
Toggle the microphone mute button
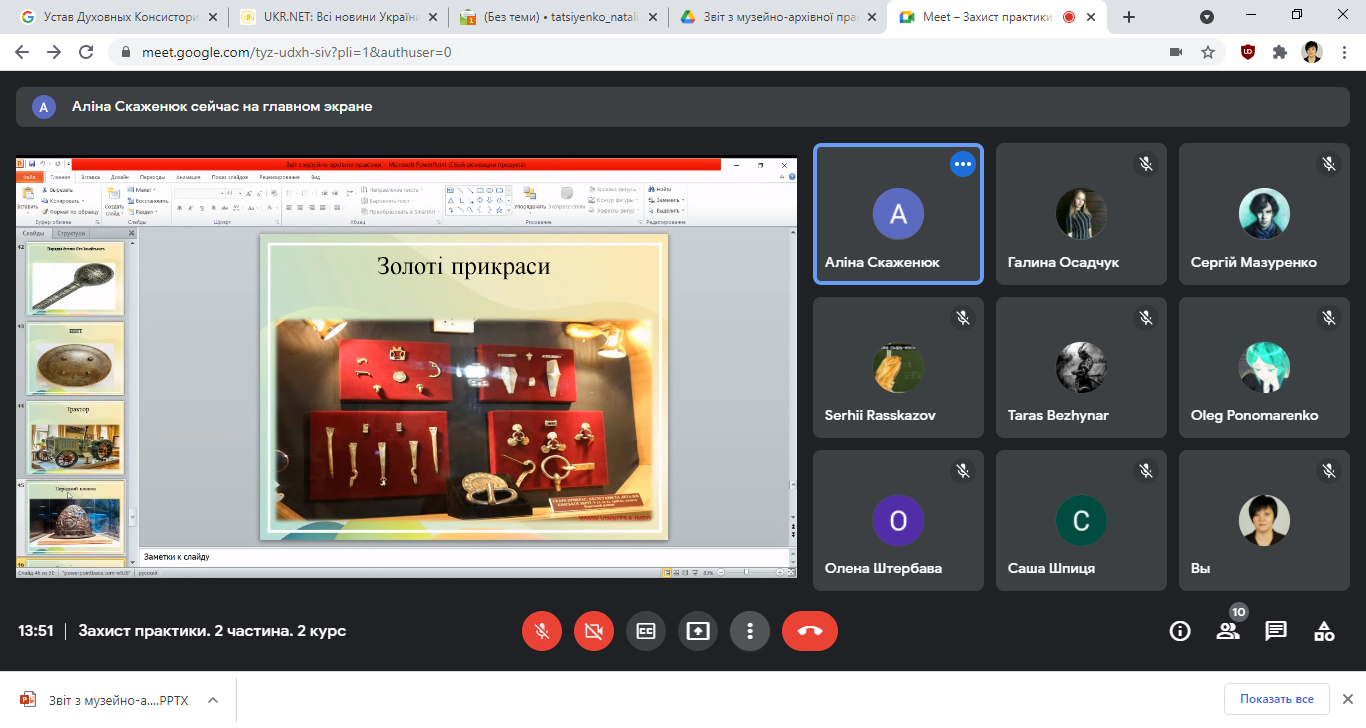[542, 631]
